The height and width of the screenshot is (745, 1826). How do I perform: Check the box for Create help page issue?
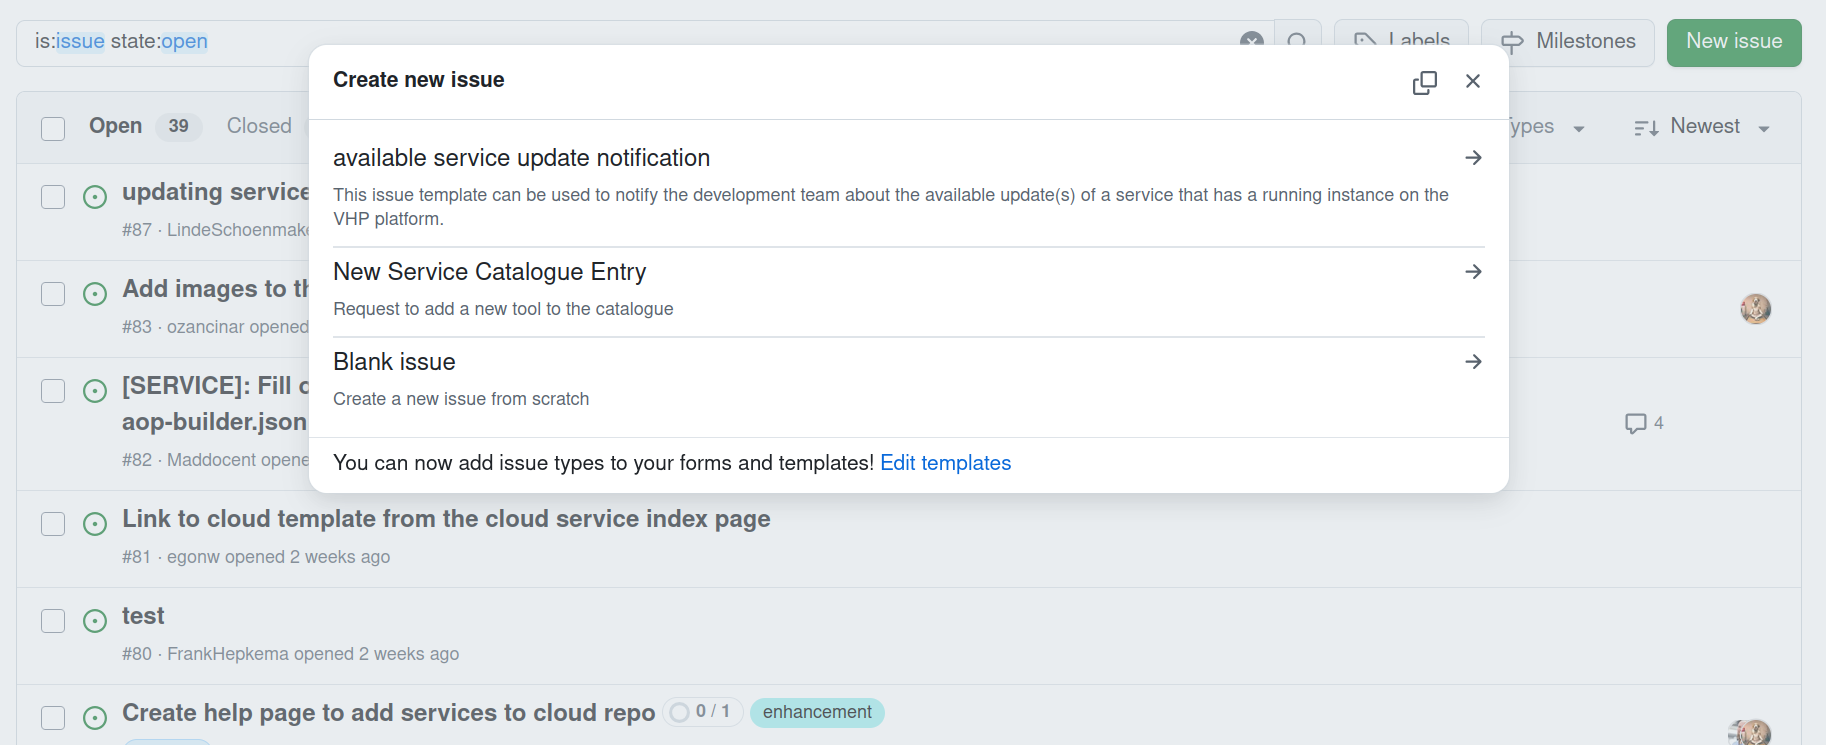point(53,717)
